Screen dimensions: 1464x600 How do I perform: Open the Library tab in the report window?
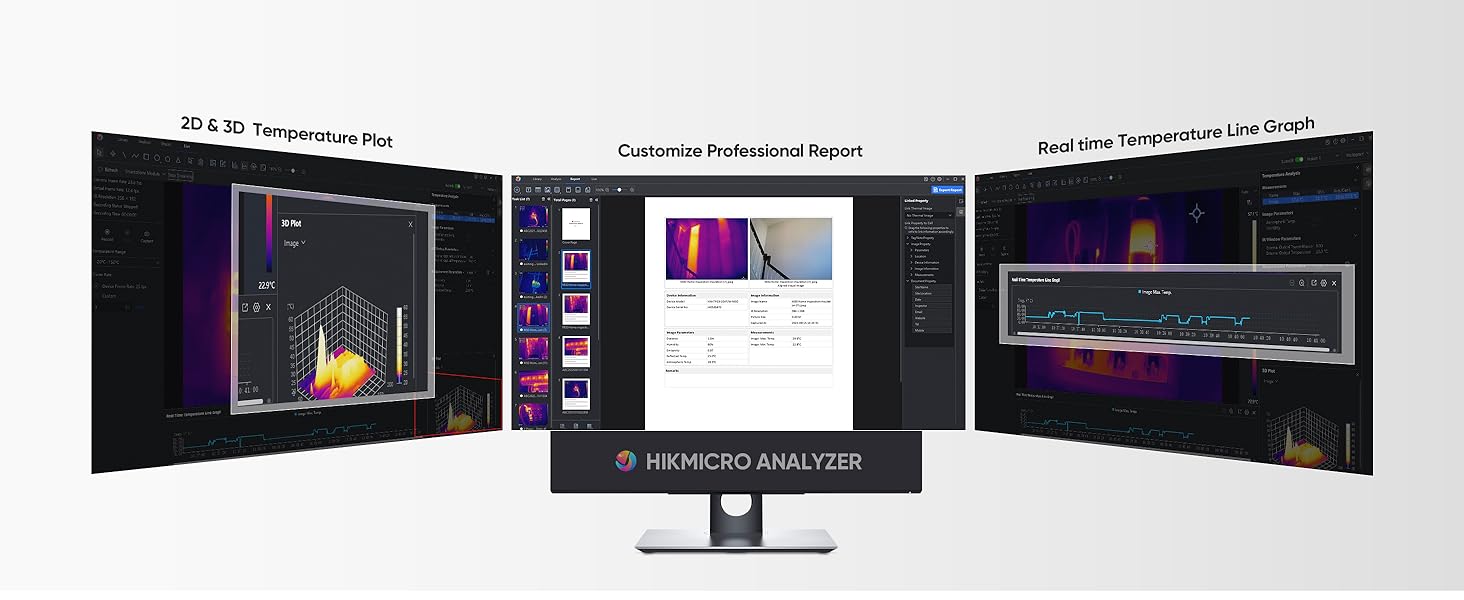click(536, 179)
